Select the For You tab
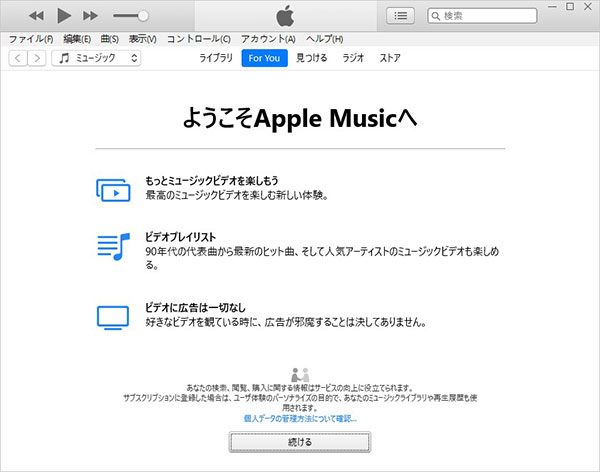The image size is (600, 472). coord(264,58)
